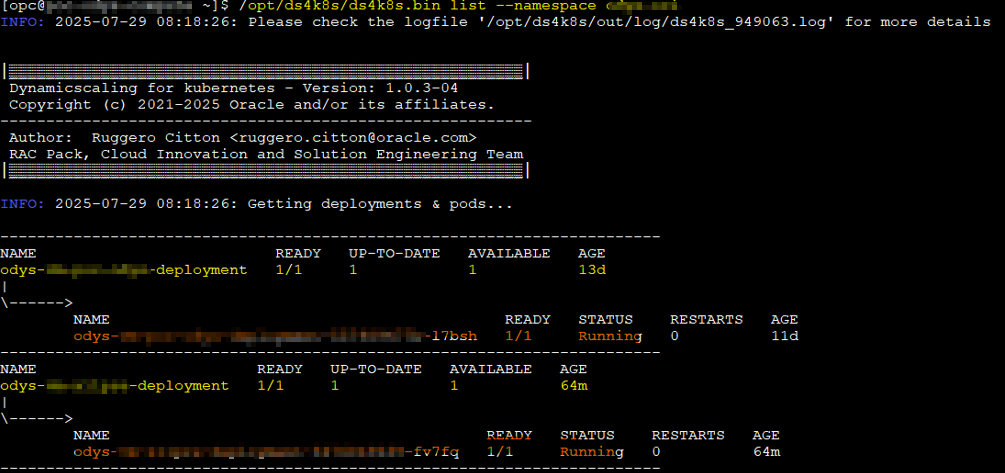1005x473 pixels.
Task: Click the arrow under the first deployment
Action: (36, 302)
